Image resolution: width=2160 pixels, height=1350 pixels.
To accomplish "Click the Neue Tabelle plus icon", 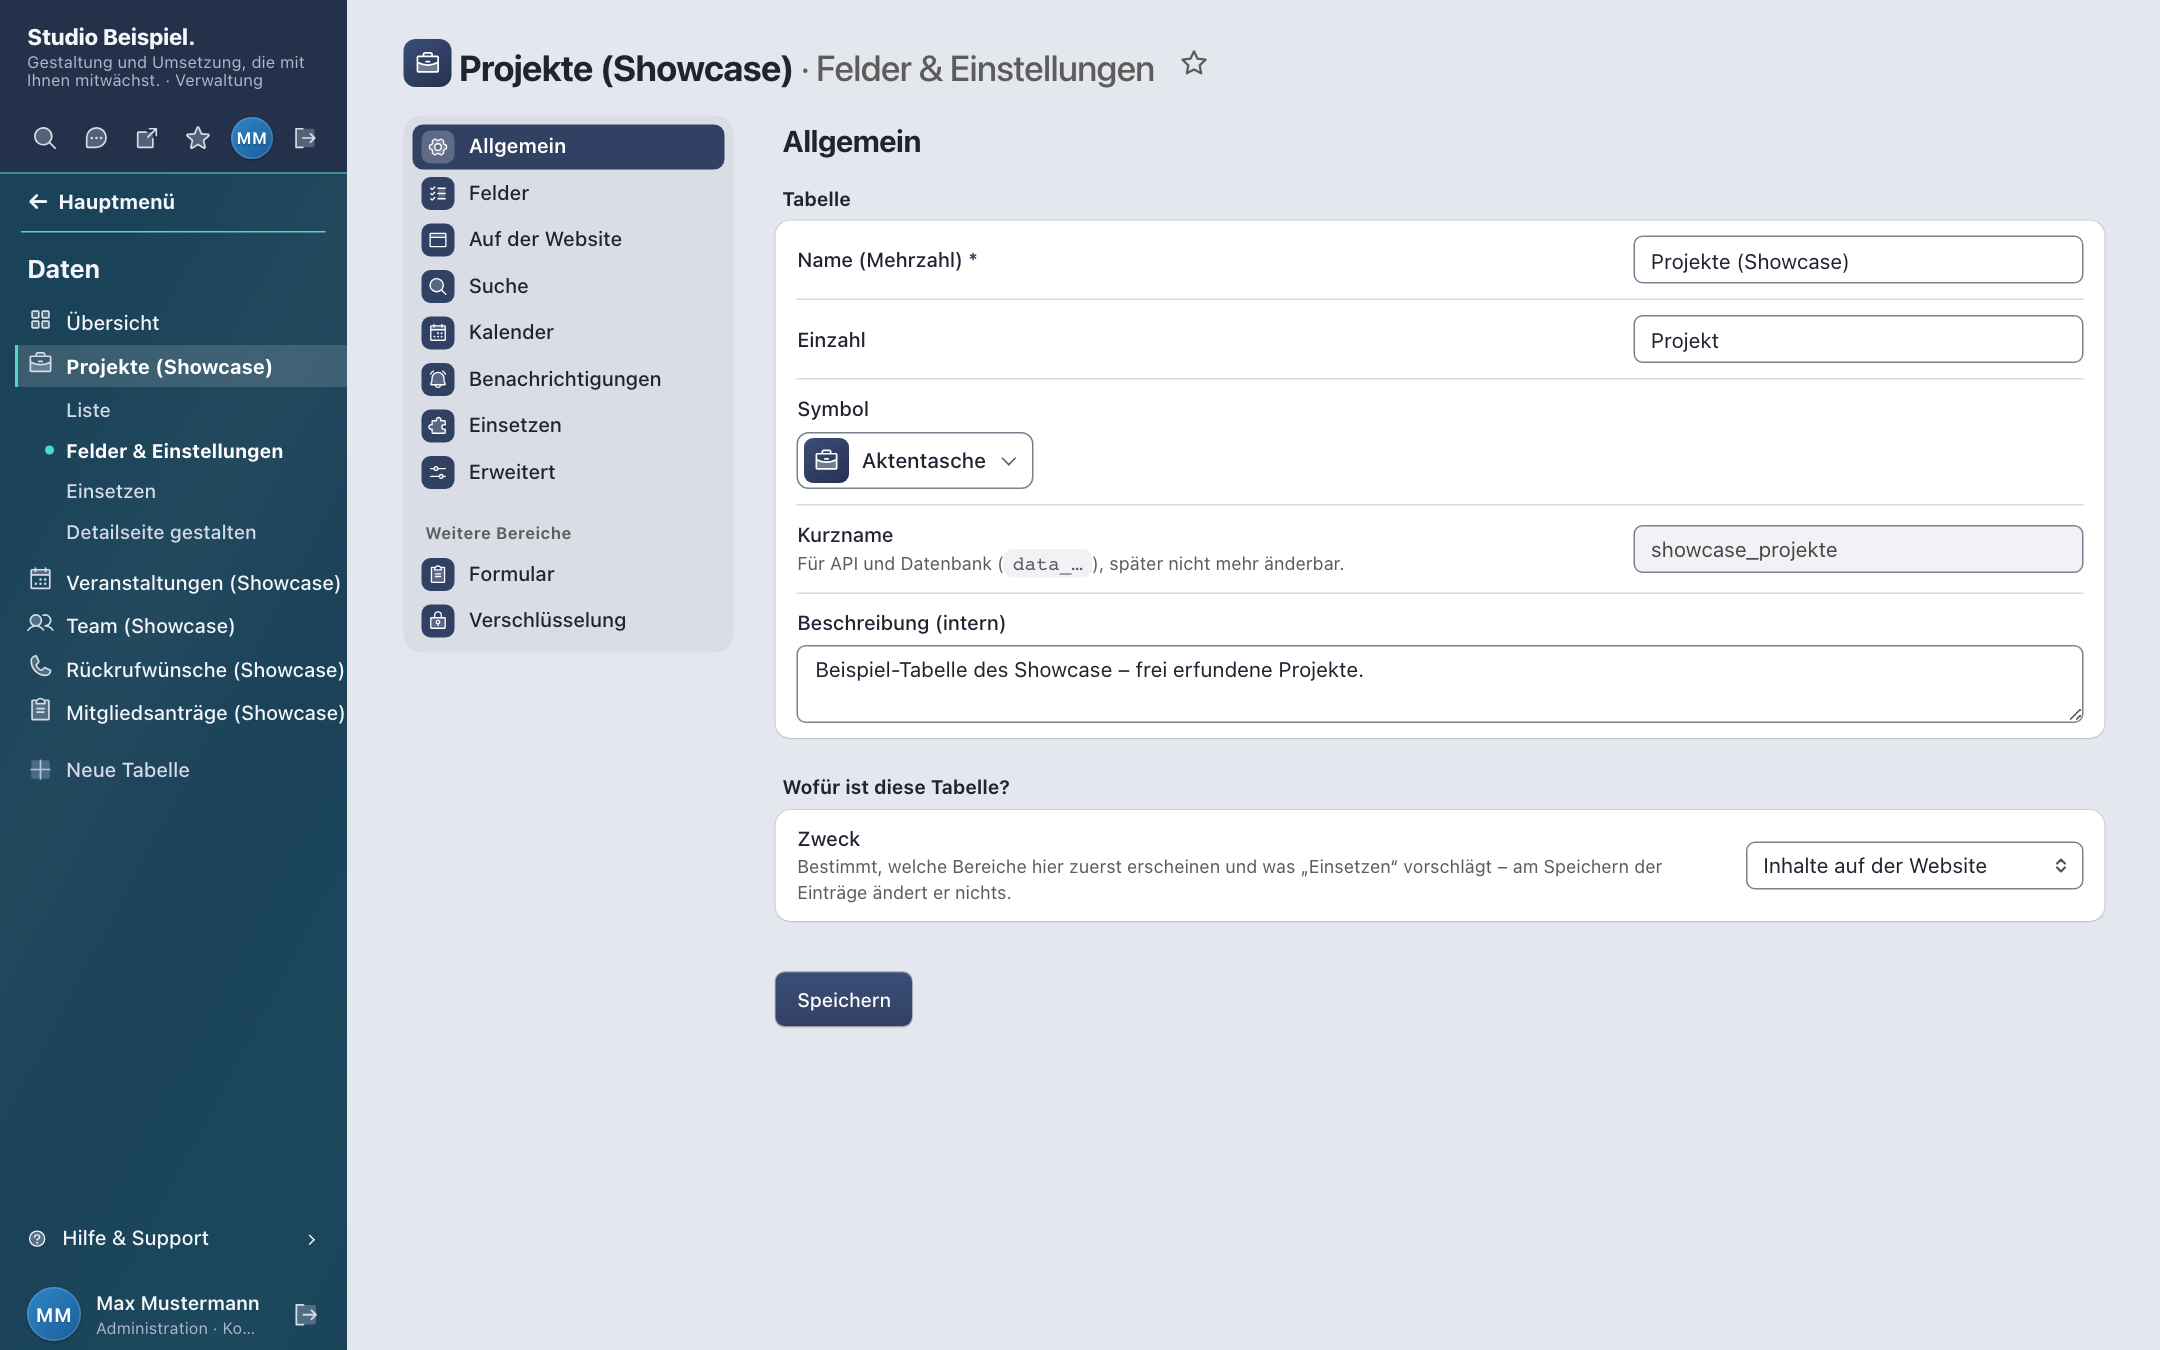I will point(40,769).
